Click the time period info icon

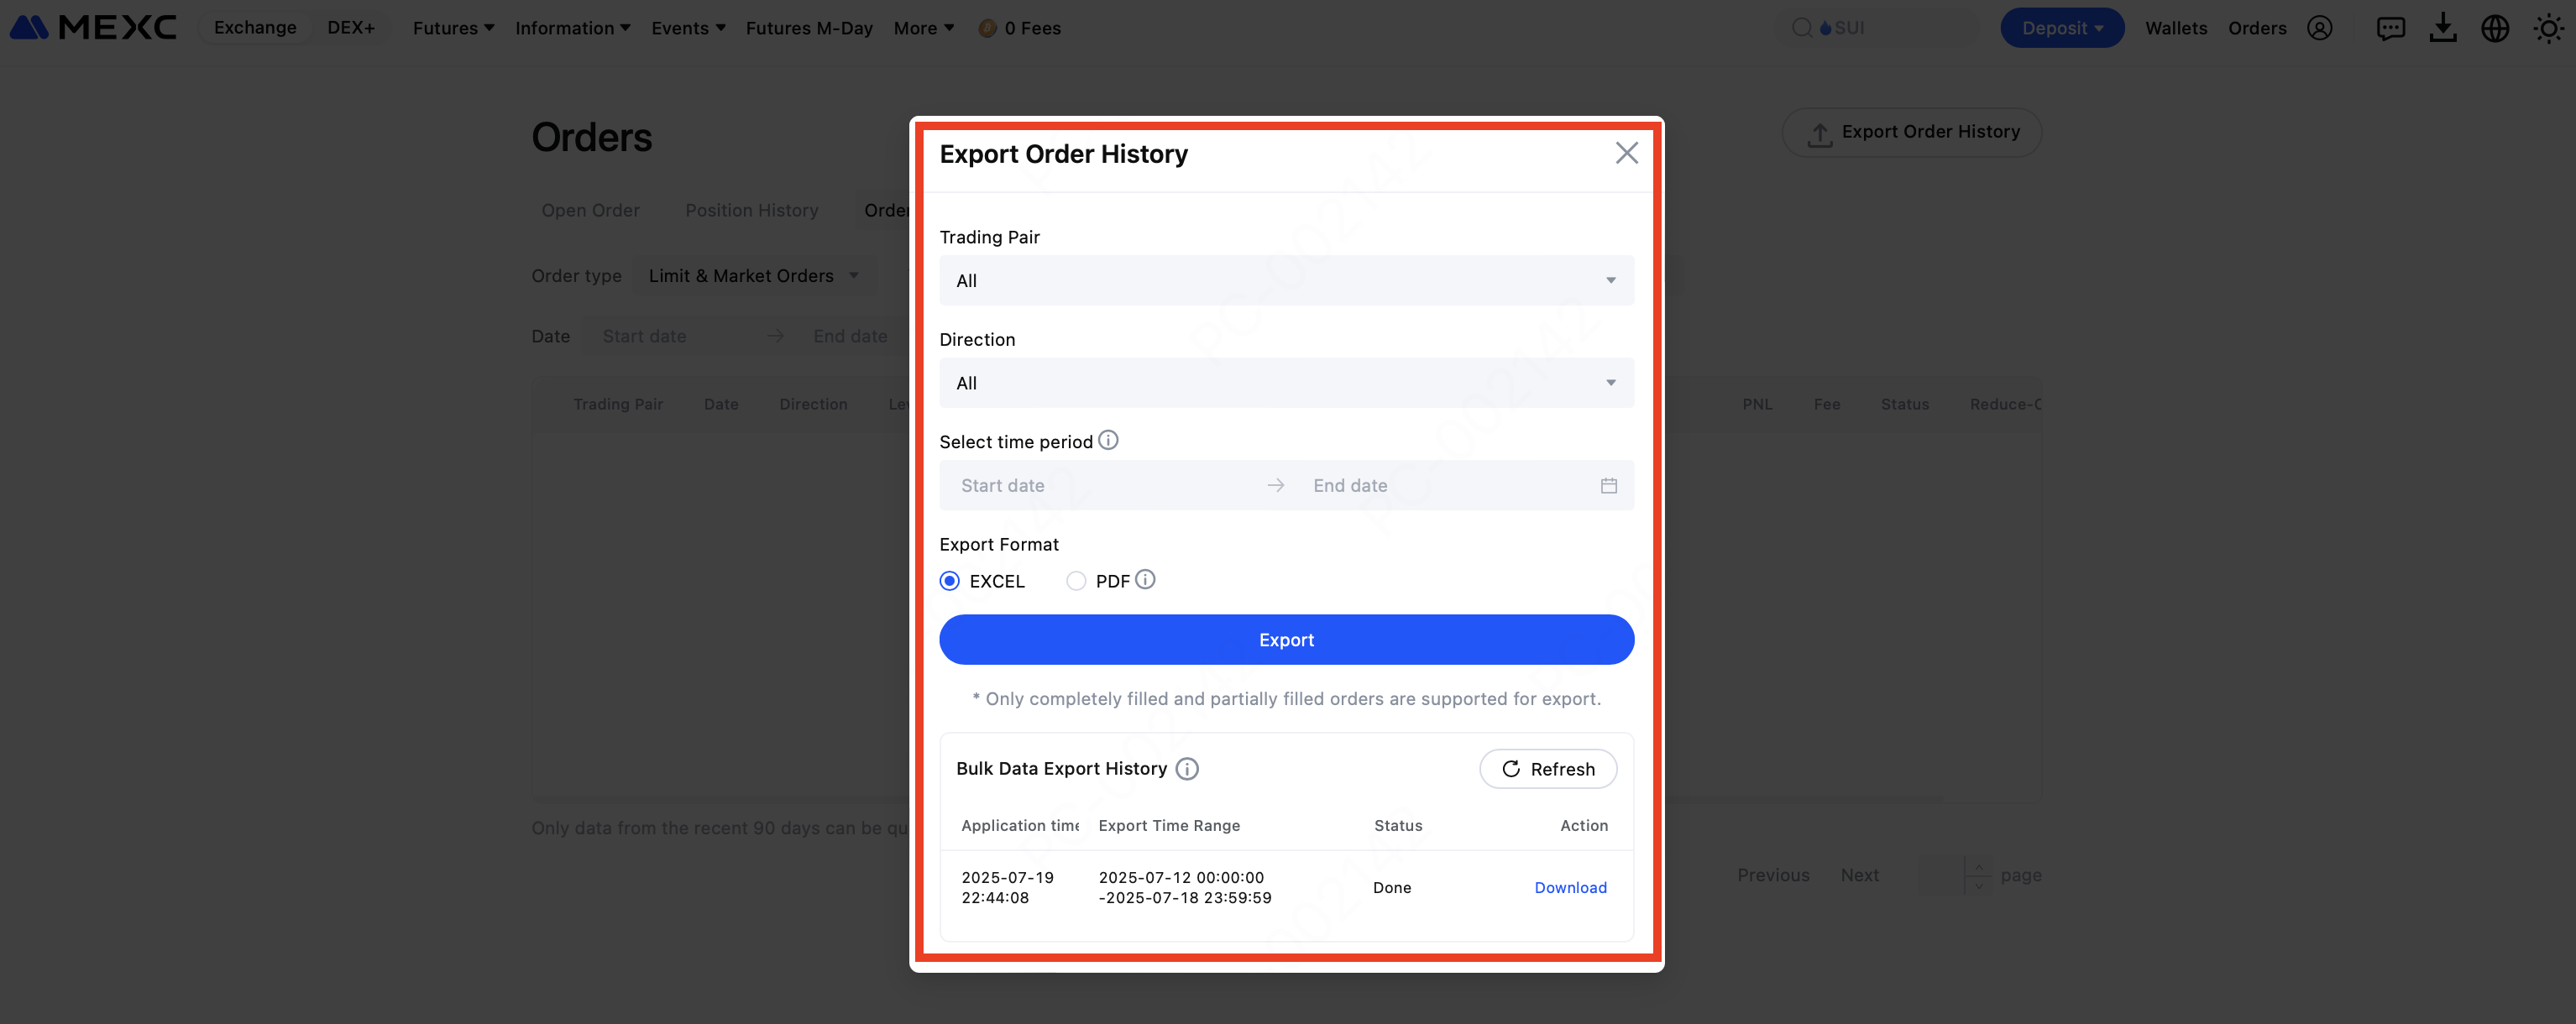tap(1108, 440)
